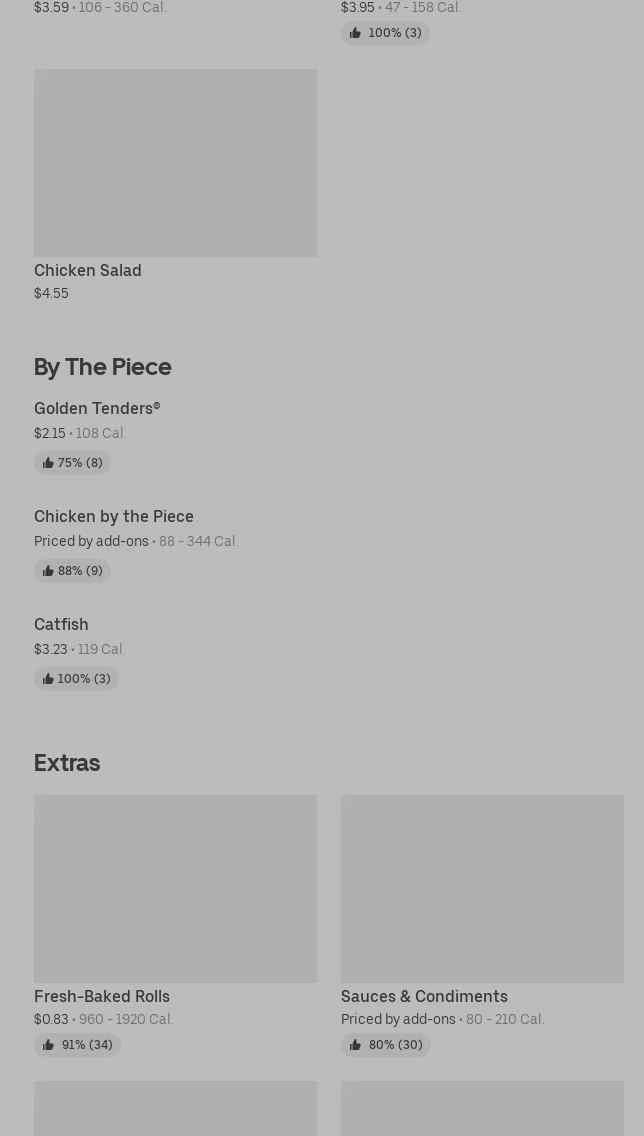The width and height of the screenshot is (644, 1136).
Task: Click thumbs-up icon under Fresh-Baked Rolls
Action: [48, 1045]
